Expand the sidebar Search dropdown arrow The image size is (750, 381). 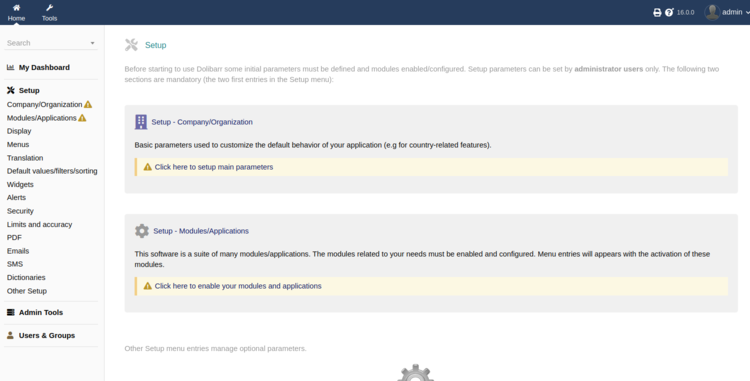tap(92, 44)
